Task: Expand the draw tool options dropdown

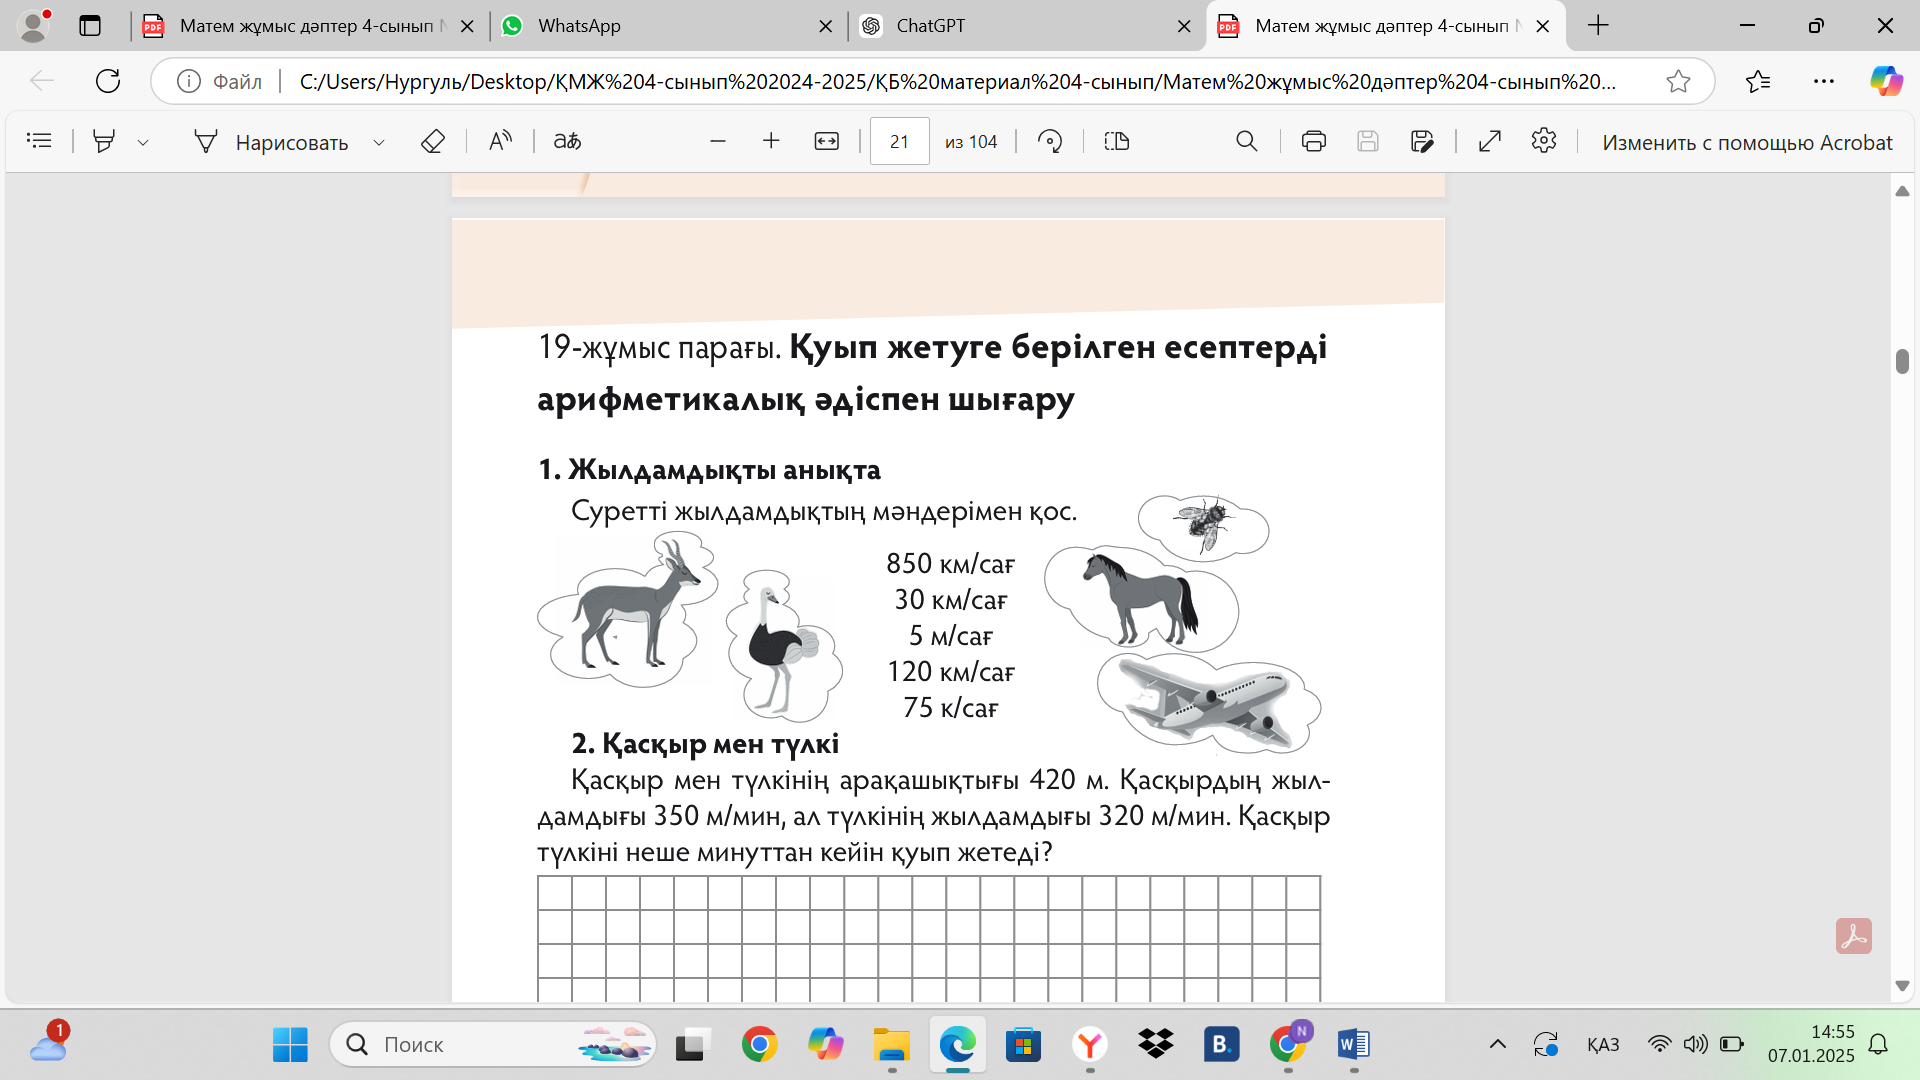Action: (379, 143)
